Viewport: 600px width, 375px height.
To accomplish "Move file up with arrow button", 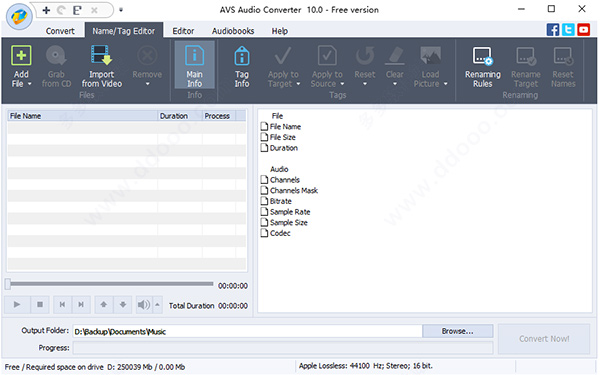I will click(103, 305).
